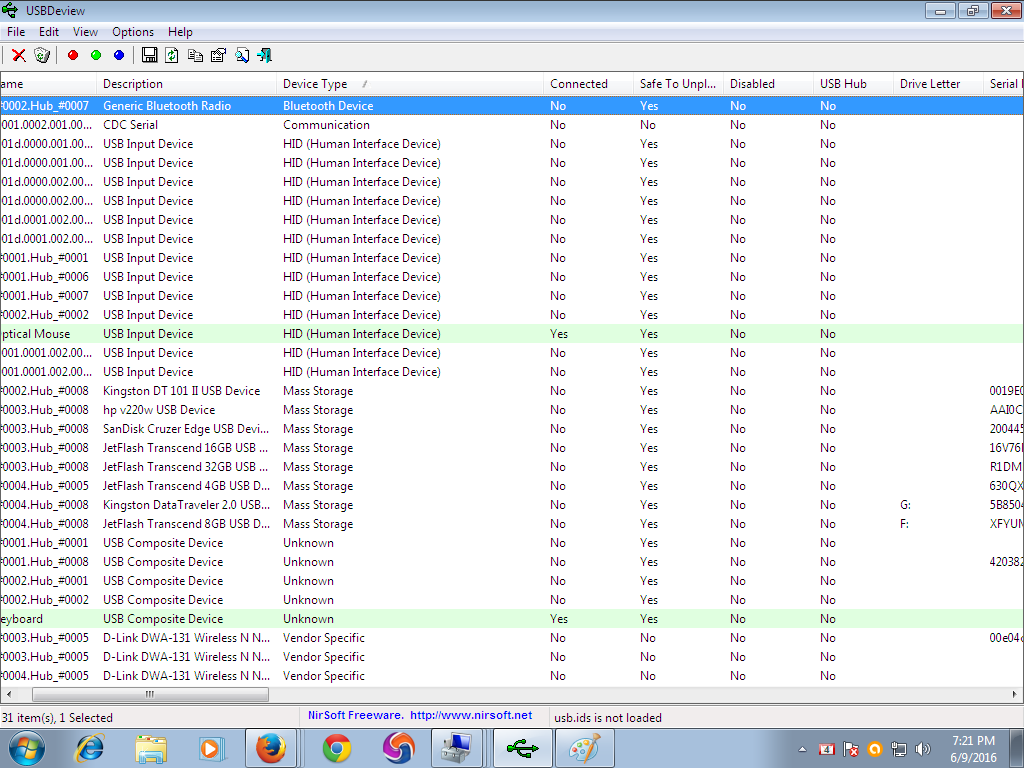Sort by the Disabled column header
The image size is (1024, 768).
pos(769,84)
